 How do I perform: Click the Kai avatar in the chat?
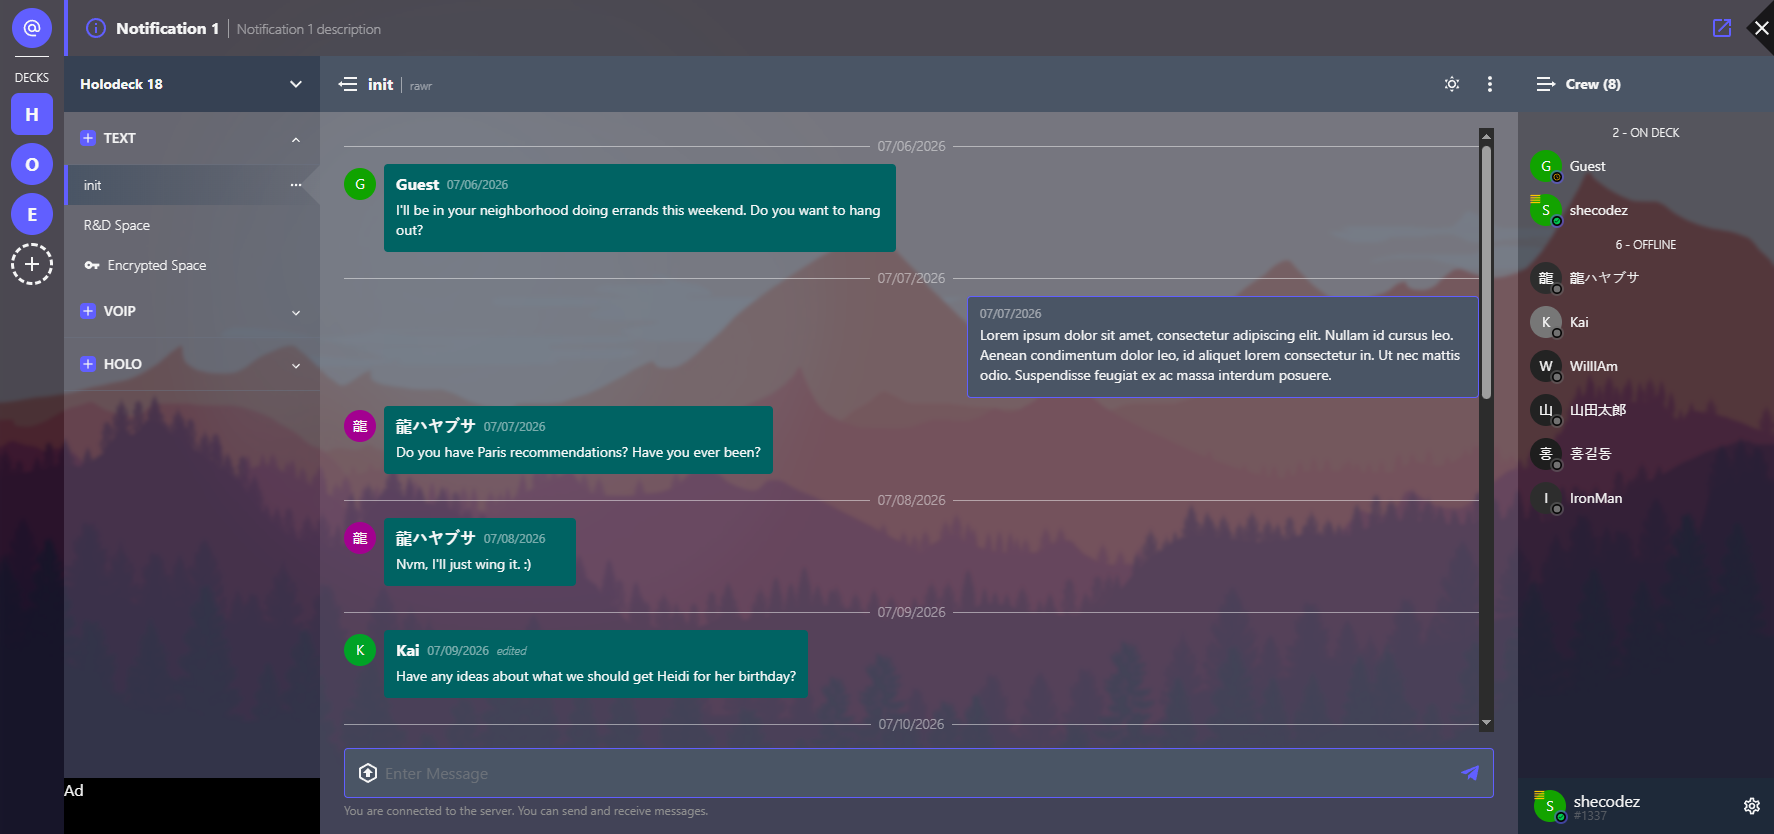click(360, 650)
